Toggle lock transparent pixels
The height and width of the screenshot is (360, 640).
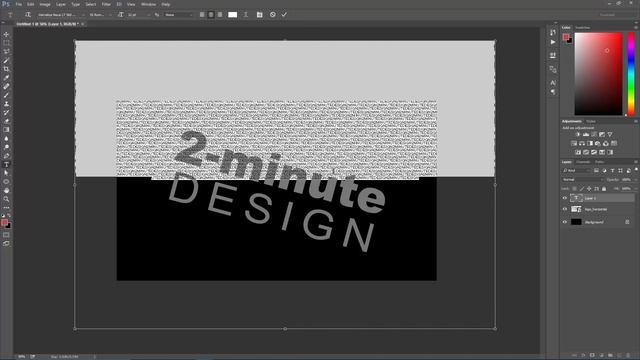coord(574,189)
